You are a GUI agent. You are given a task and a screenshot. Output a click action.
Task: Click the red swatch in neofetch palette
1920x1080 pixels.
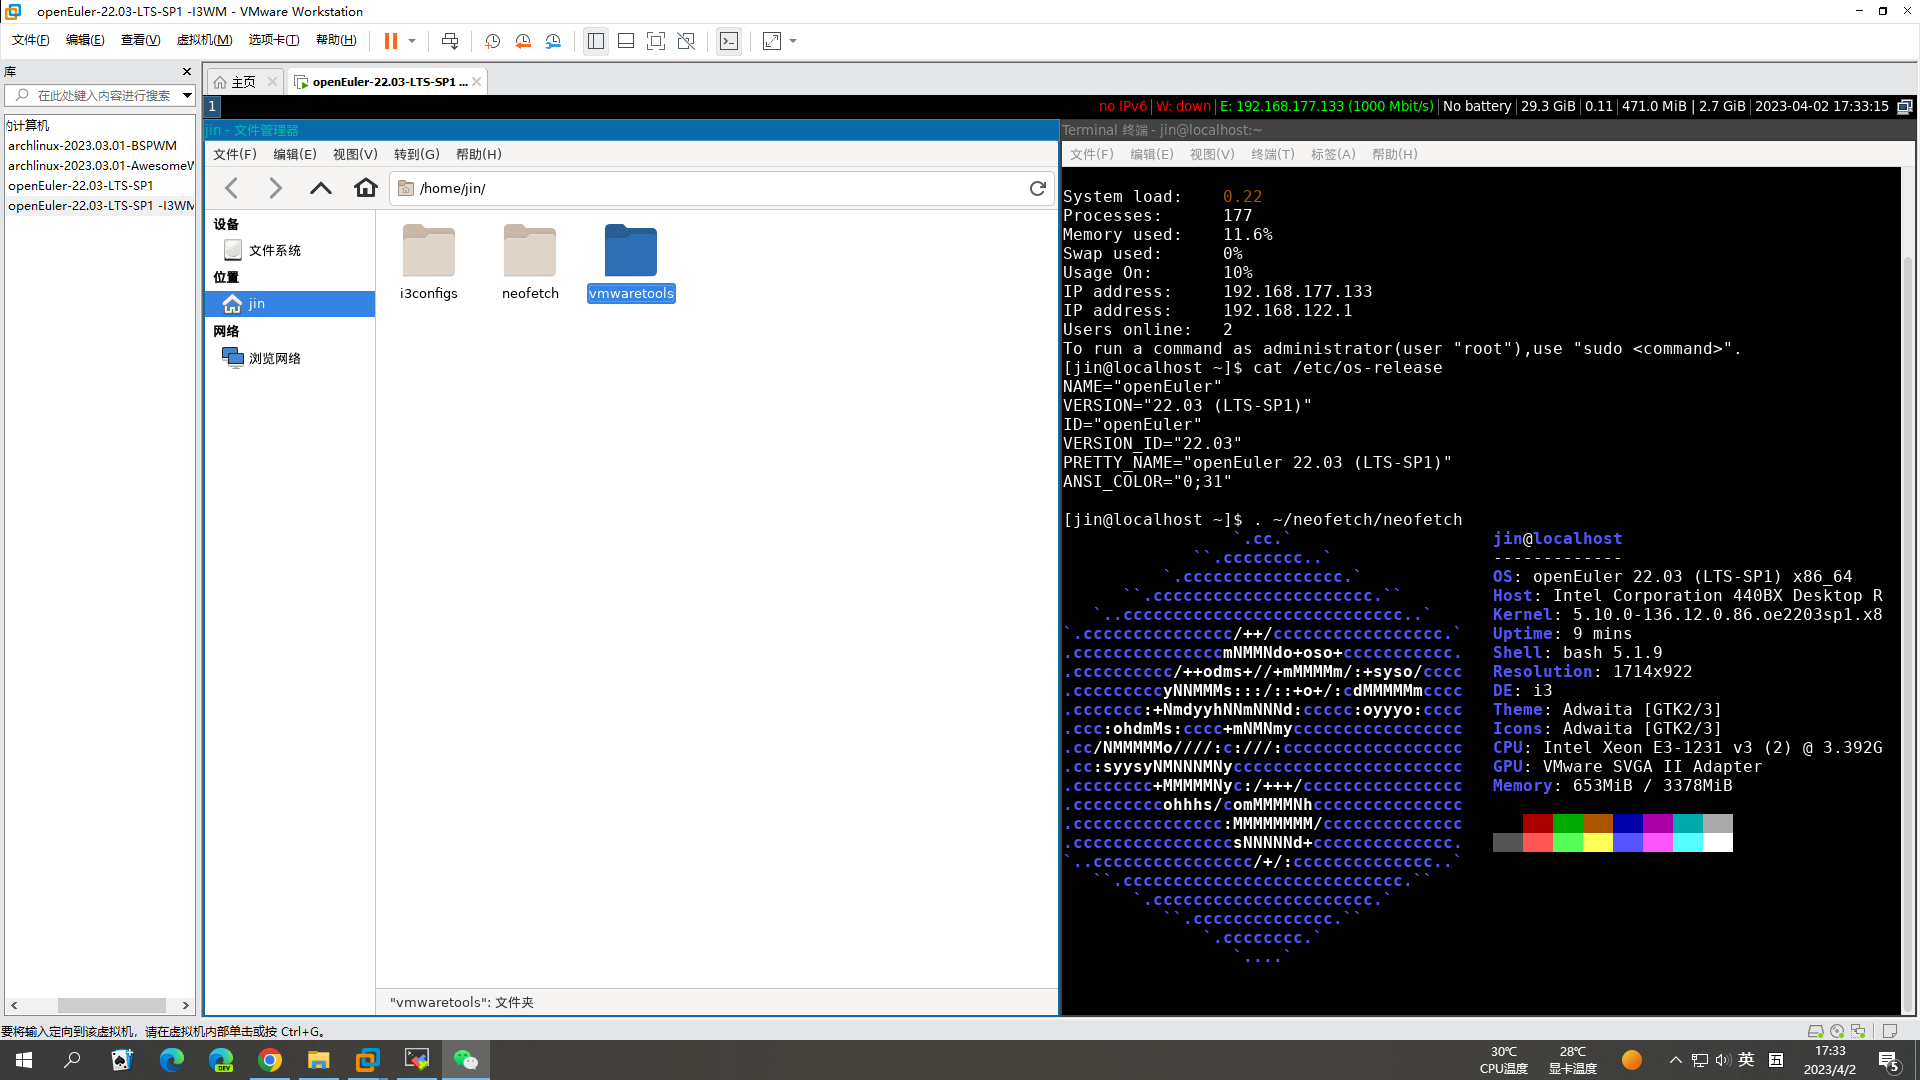(x=1538, y=823)
